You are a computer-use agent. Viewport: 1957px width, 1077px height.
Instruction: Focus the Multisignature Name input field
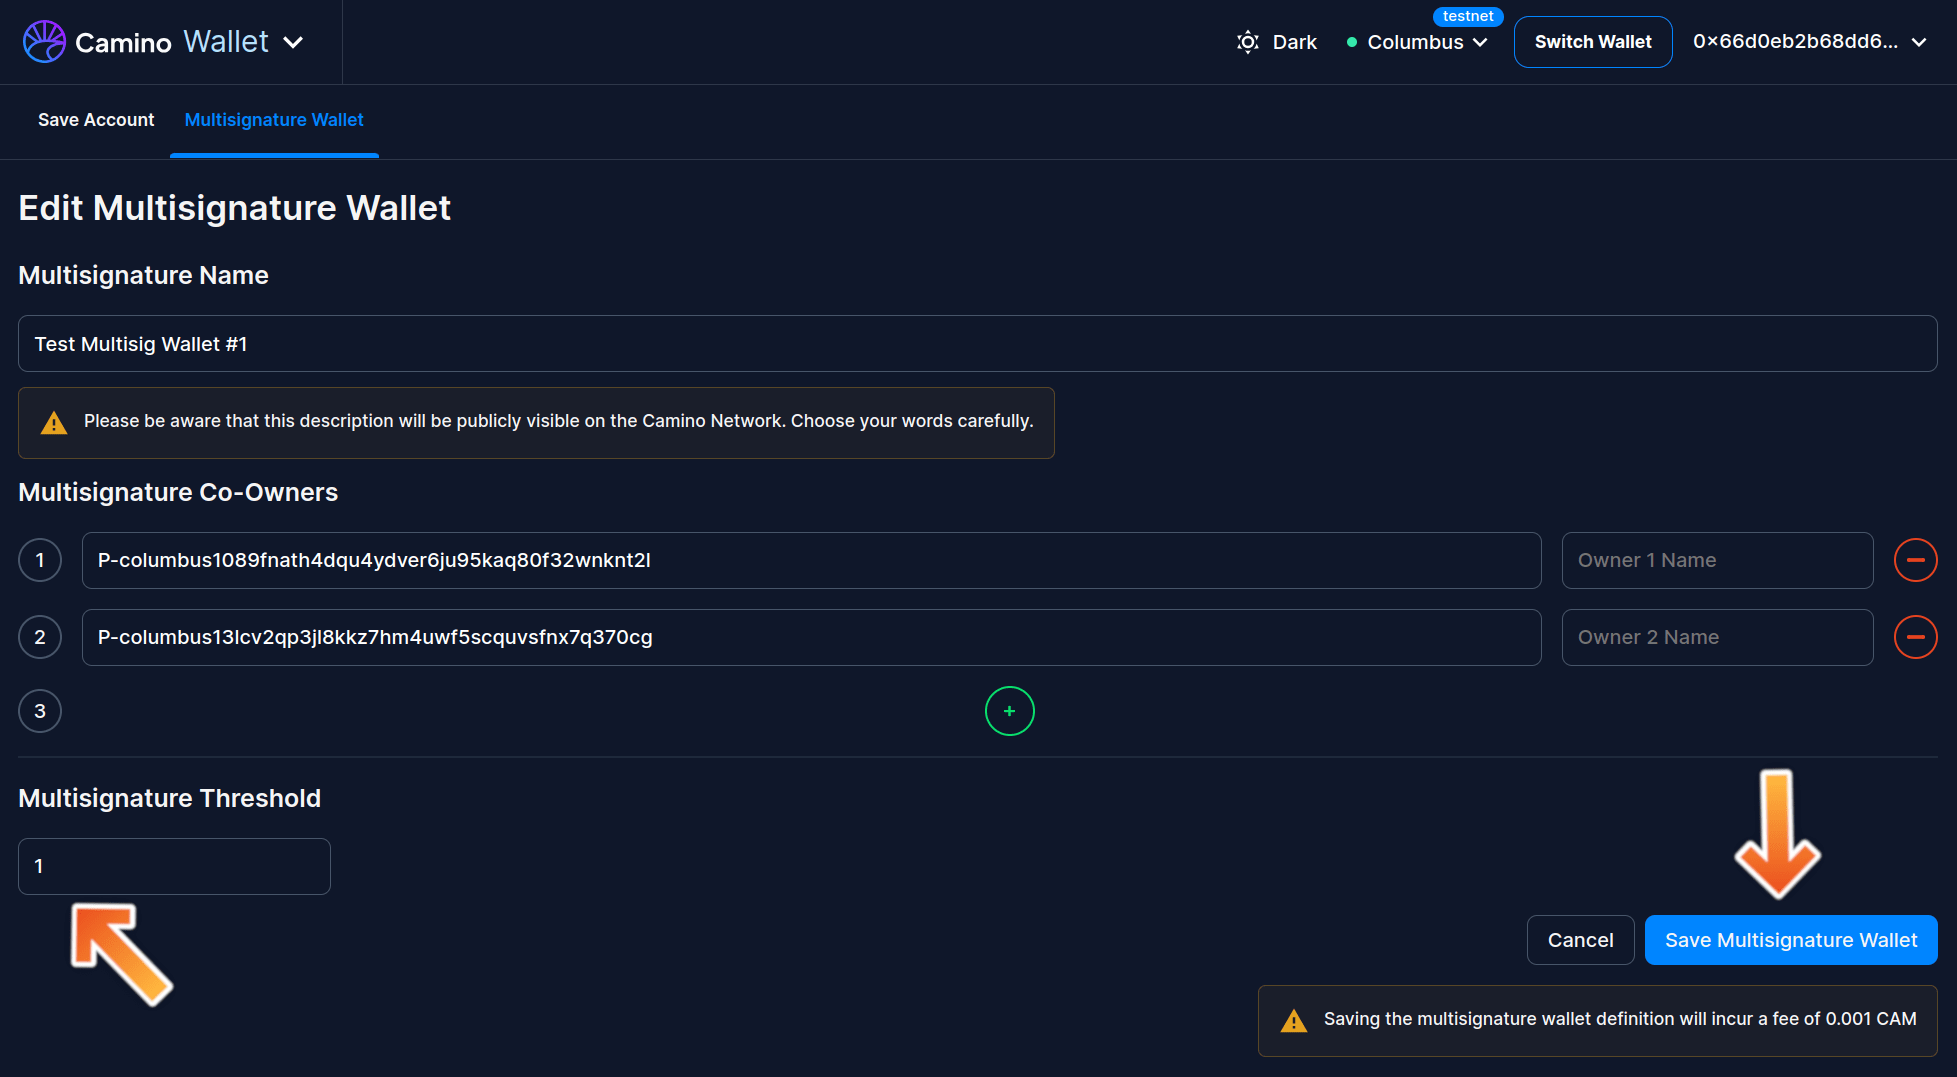[x=978, y=344]
